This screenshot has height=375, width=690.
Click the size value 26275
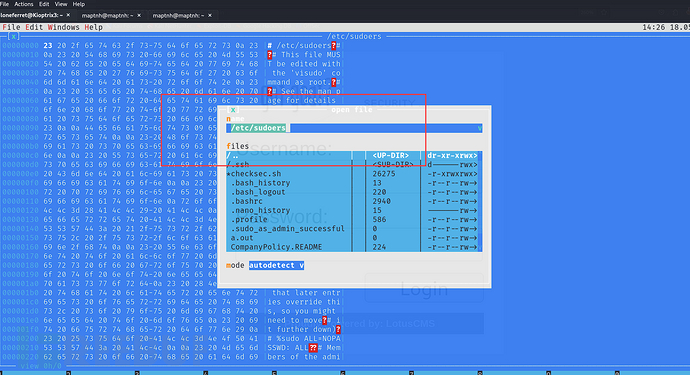[x=384, y=174]
